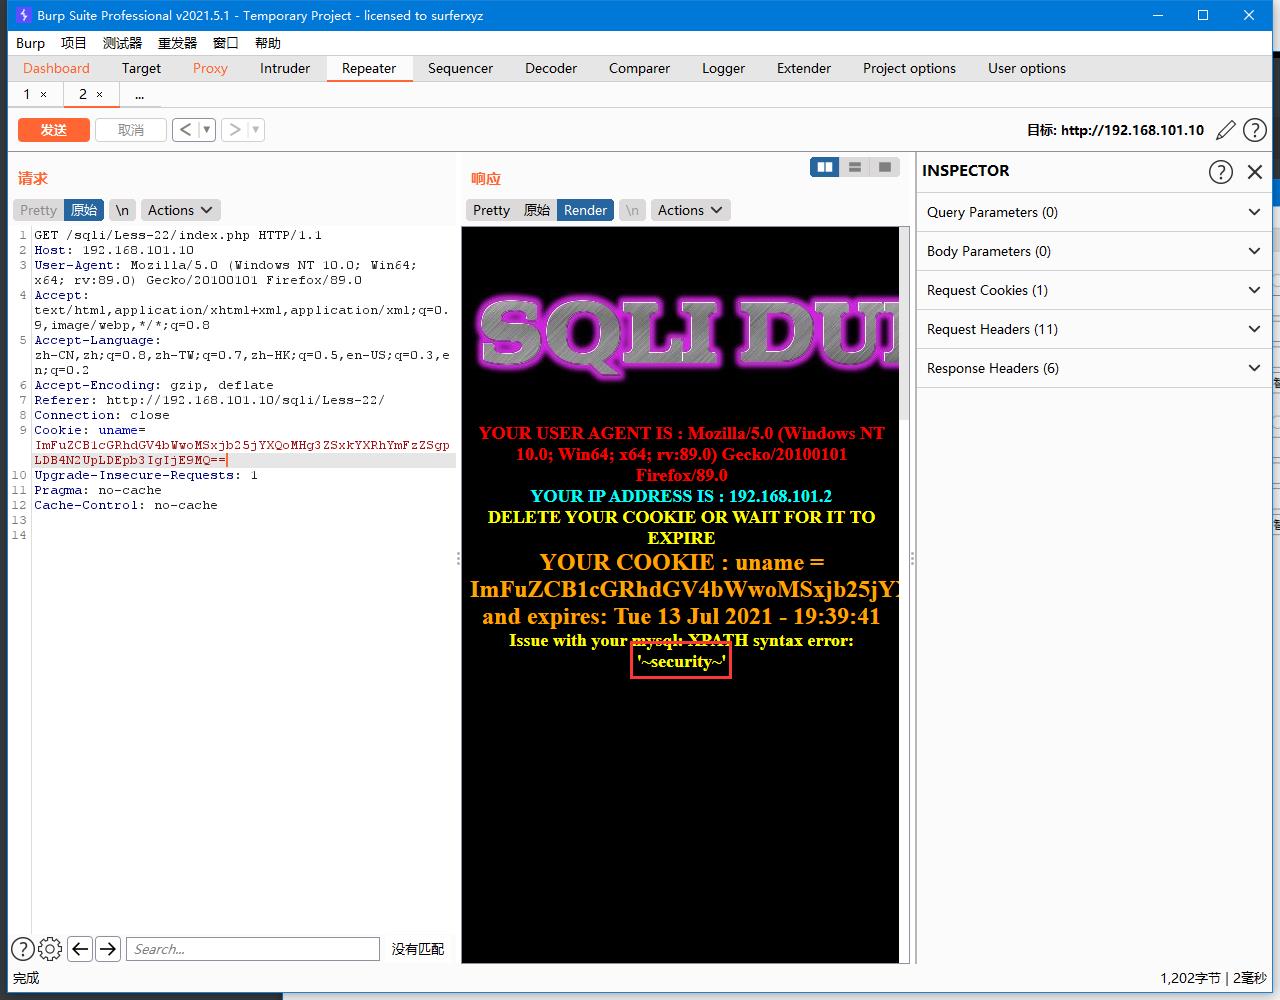
Task: Click Cookie header line in request
Action: (243, 445)
